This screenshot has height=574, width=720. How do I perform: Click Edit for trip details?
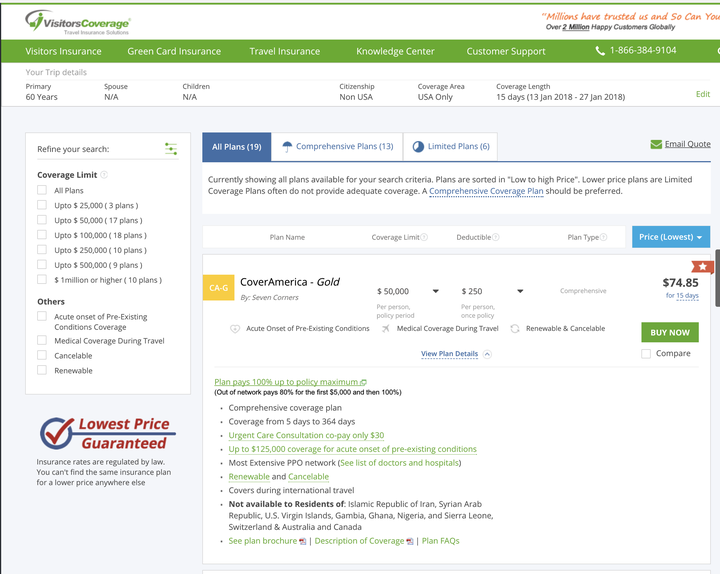(703, 94)
